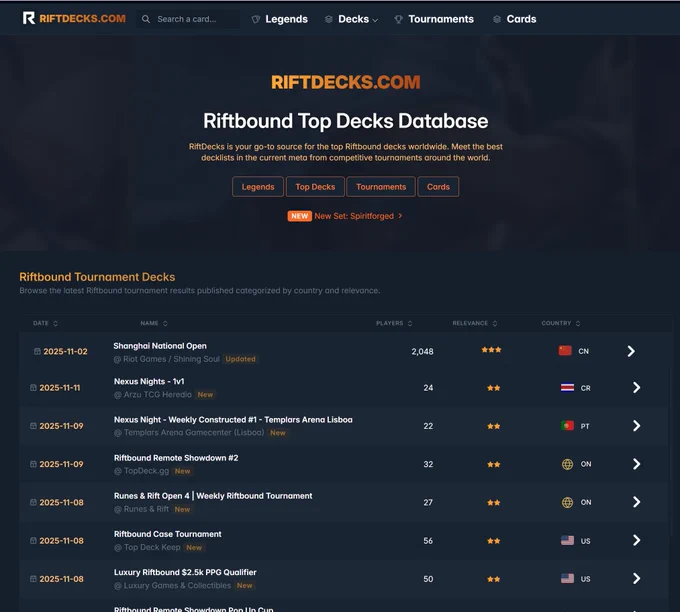
Task: Click RIFTDECKS.COM navbar brand text
Action: [82, 19]
